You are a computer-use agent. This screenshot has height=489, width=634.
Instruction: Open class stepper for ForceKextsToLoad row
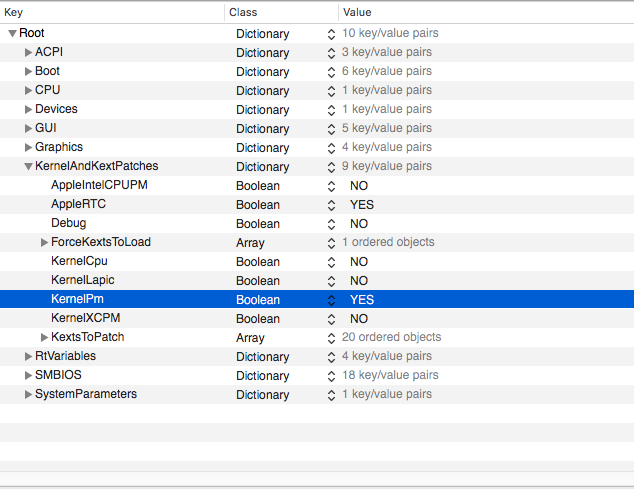click(331, 243)
